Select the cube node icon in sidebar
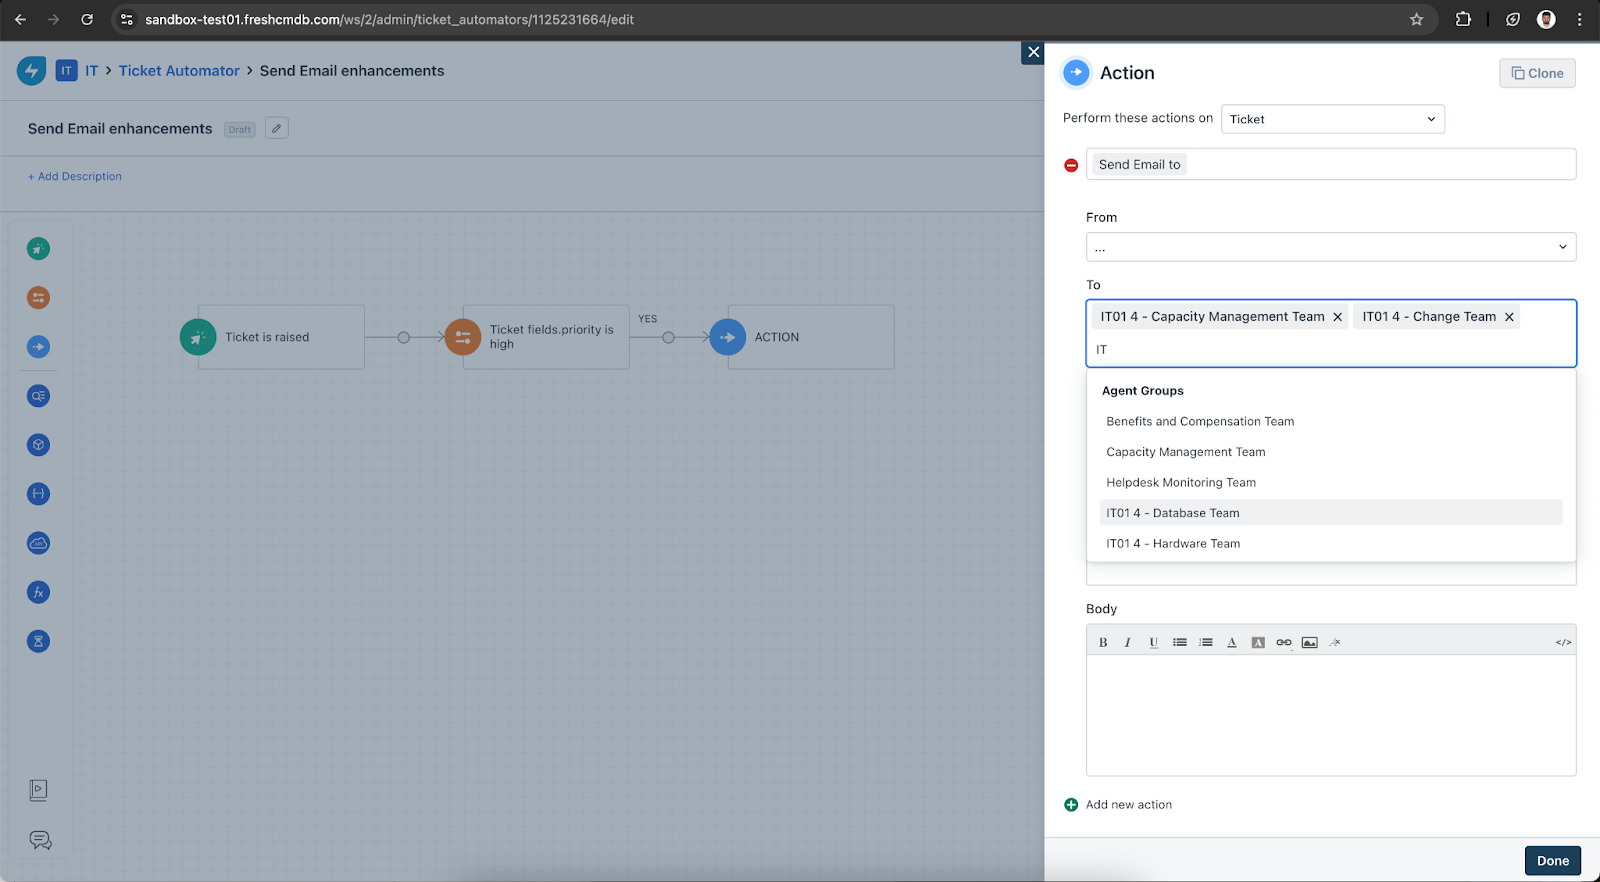Viewport: 1600px width, 882px height. 38,445
